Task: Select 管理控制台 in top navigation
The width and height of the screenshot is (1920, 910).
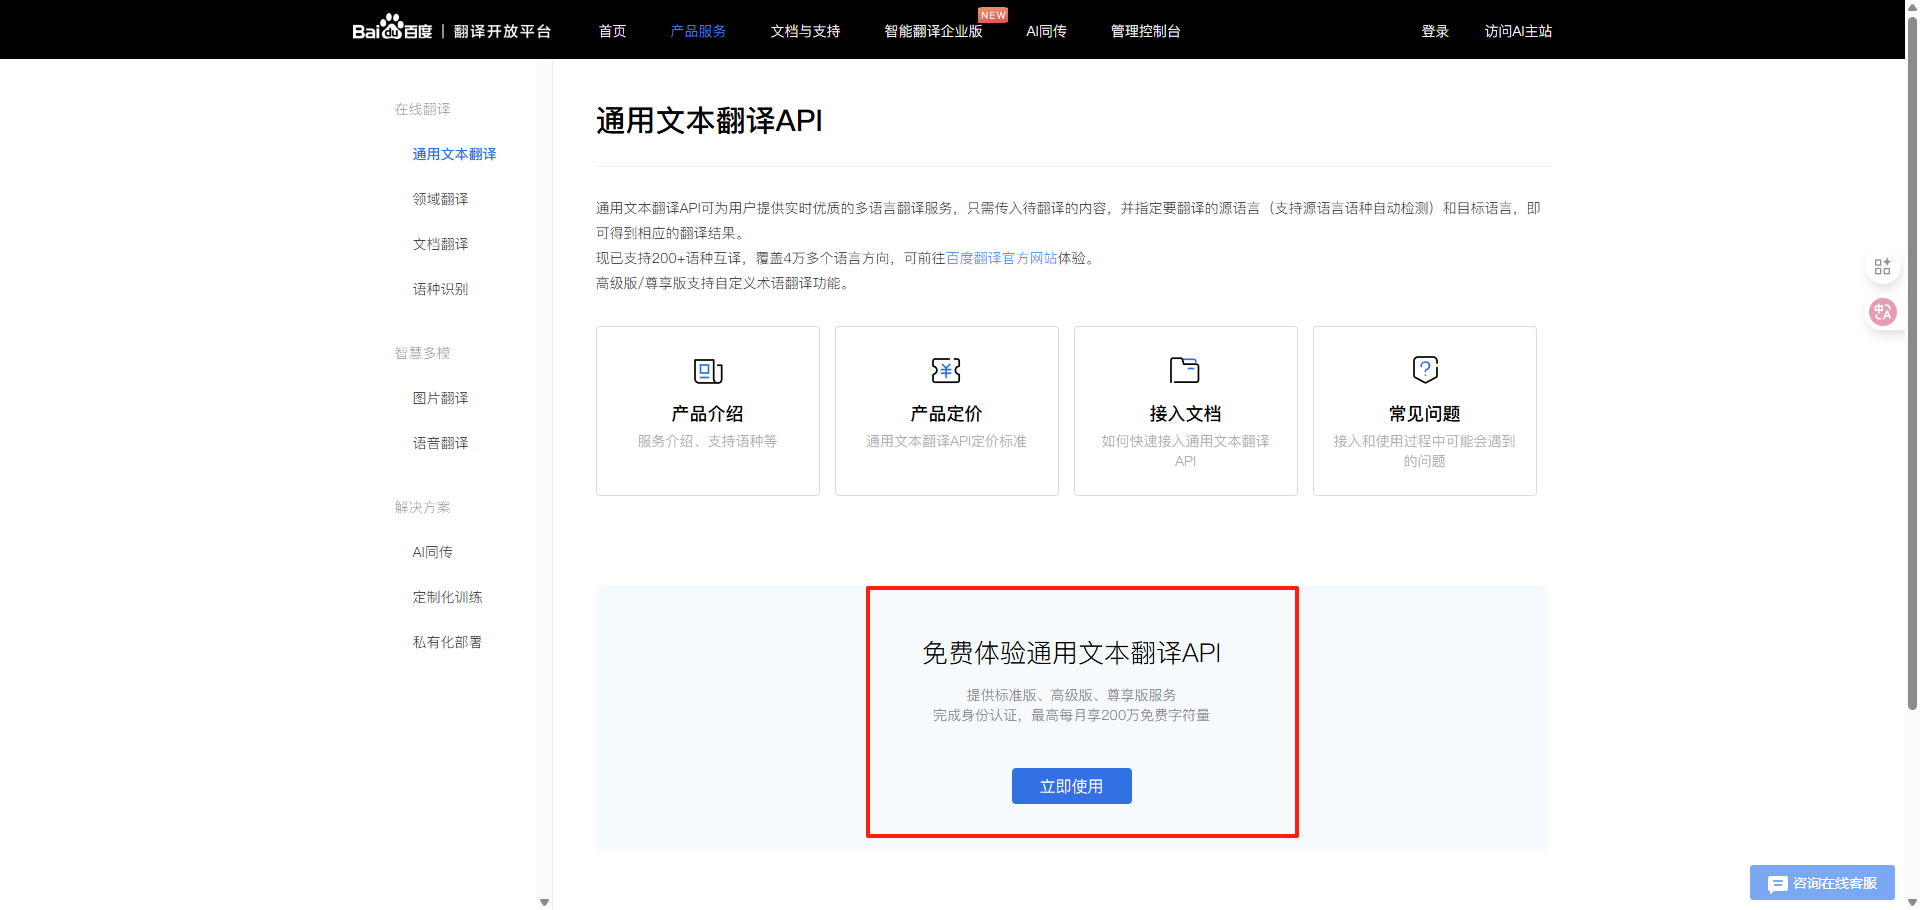Action: (1145, 31)
